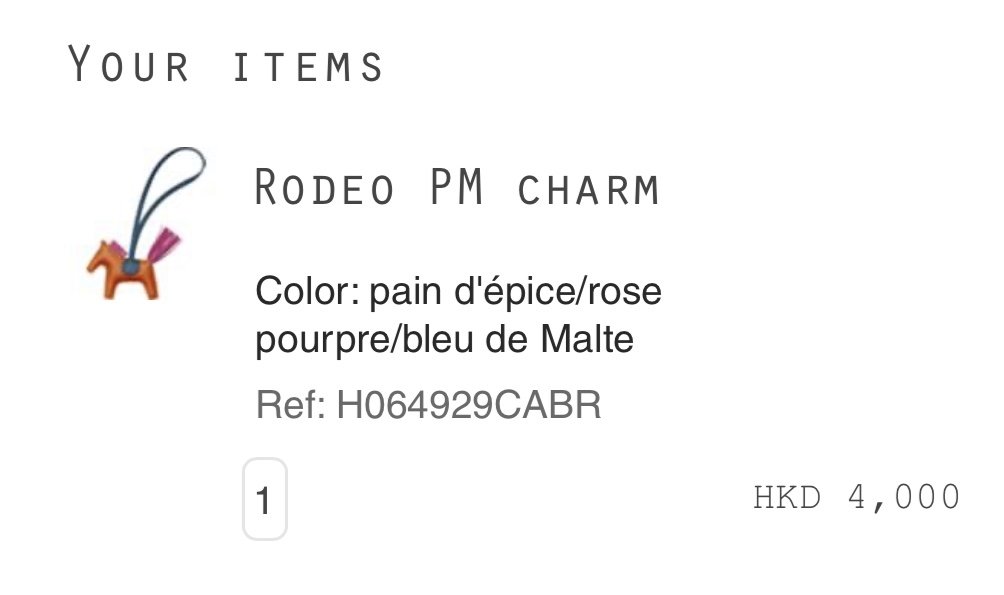Image resolution: width=1004 pixels, height=595 pixels.
Task: Click the word Your in heading
Action: click(x=129, y=64)
